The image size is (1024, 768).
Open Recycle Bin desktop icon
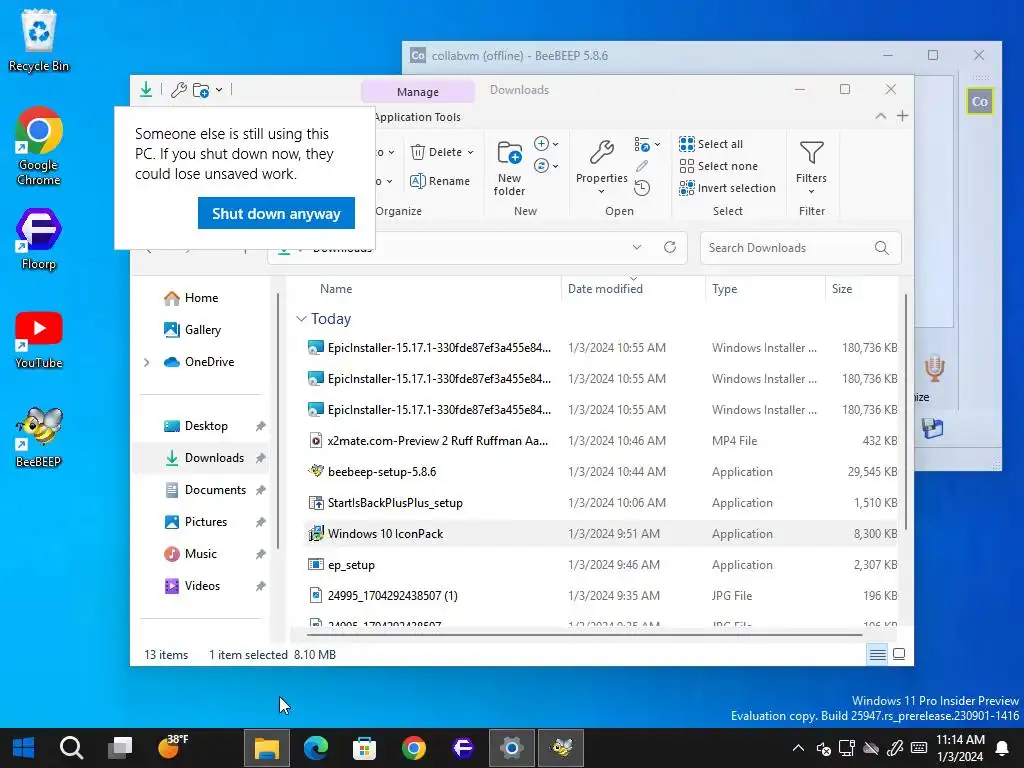click(39, 40)
